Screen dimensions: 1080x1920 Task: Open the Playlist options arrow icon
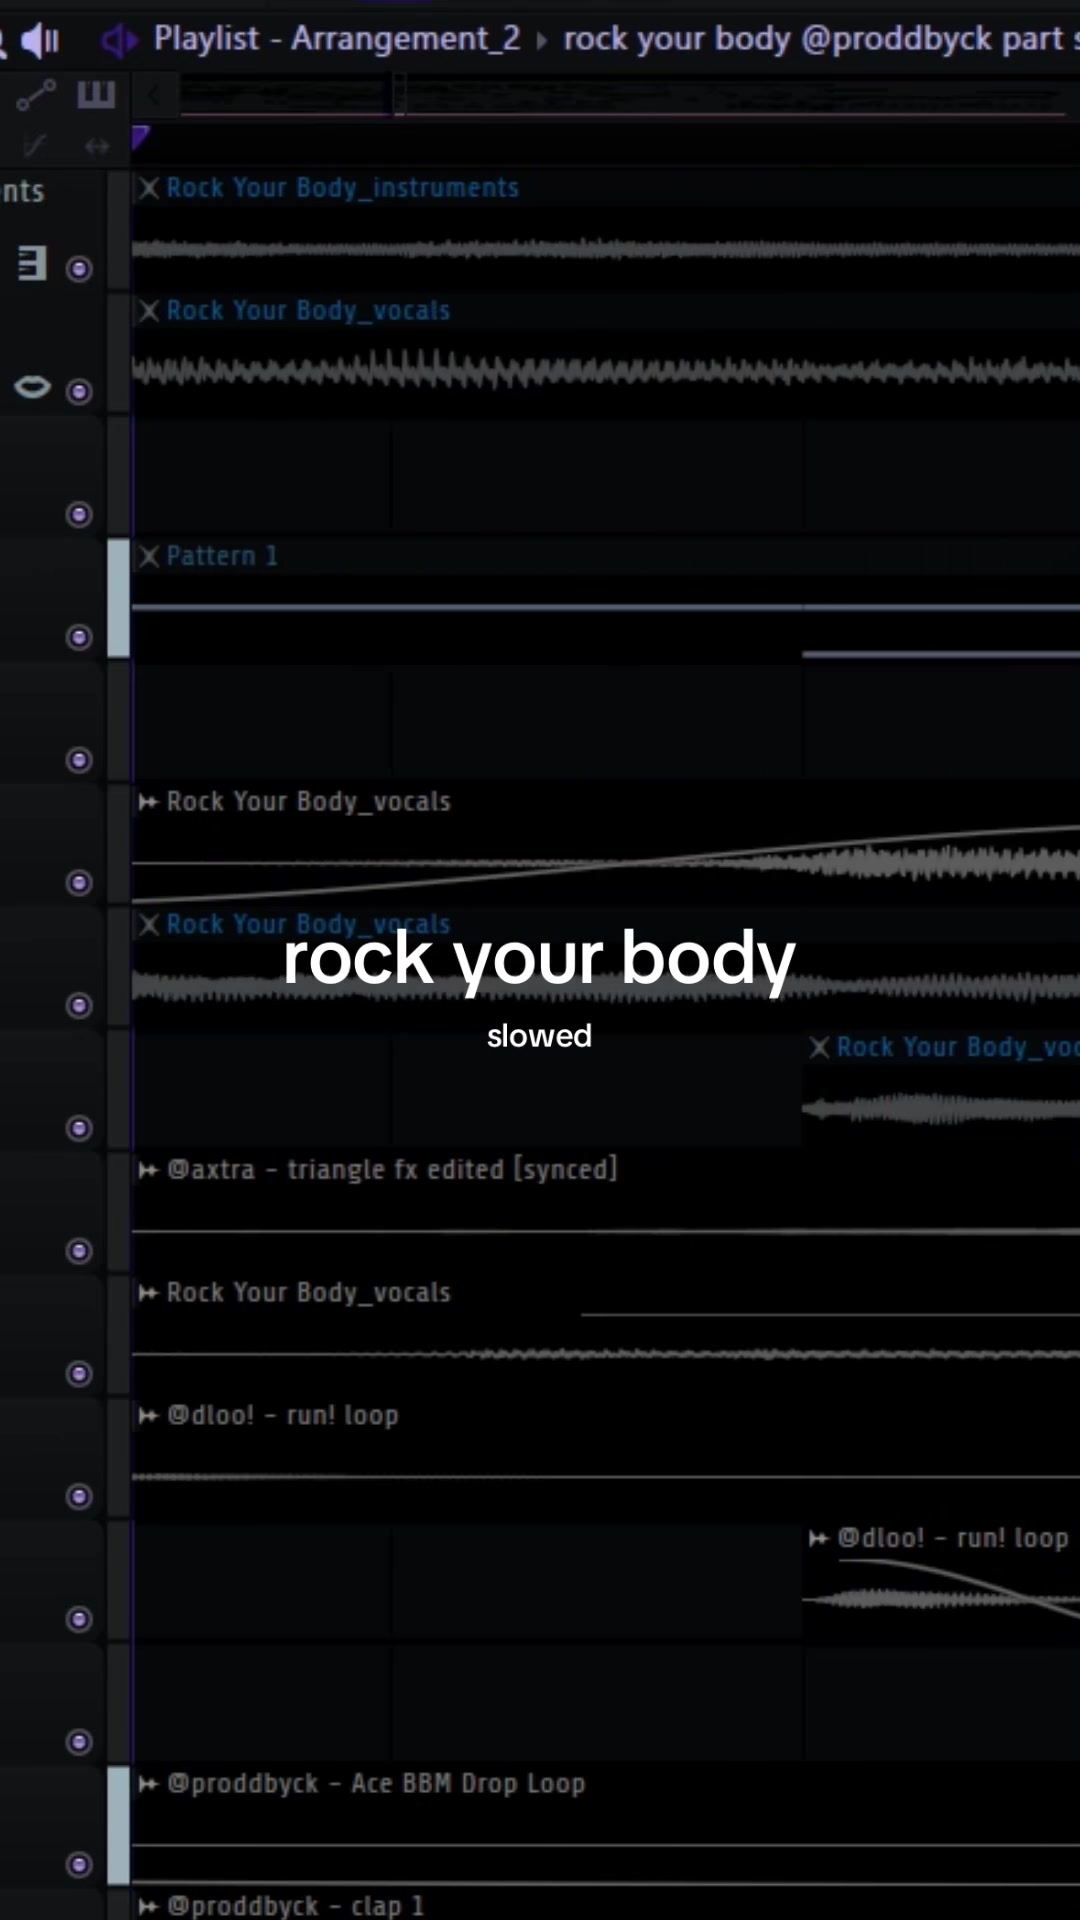pyautogui.click(x=119, y=40)
